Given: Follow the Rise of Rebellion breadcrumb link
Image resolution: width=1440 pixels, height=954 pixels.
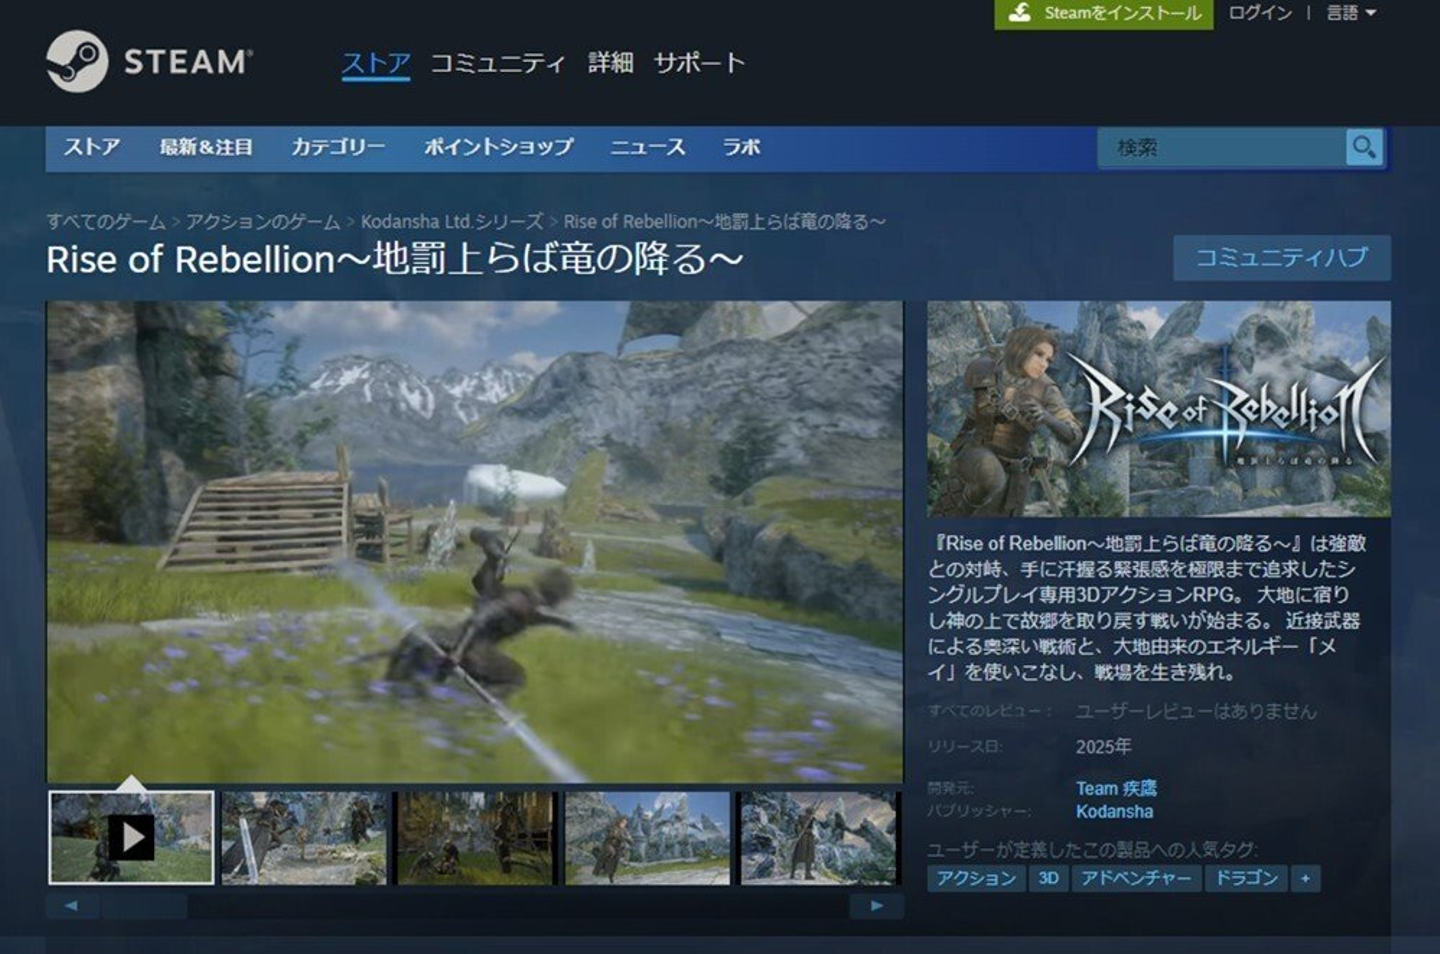Looking at the screenshot, I should point(725,222).
